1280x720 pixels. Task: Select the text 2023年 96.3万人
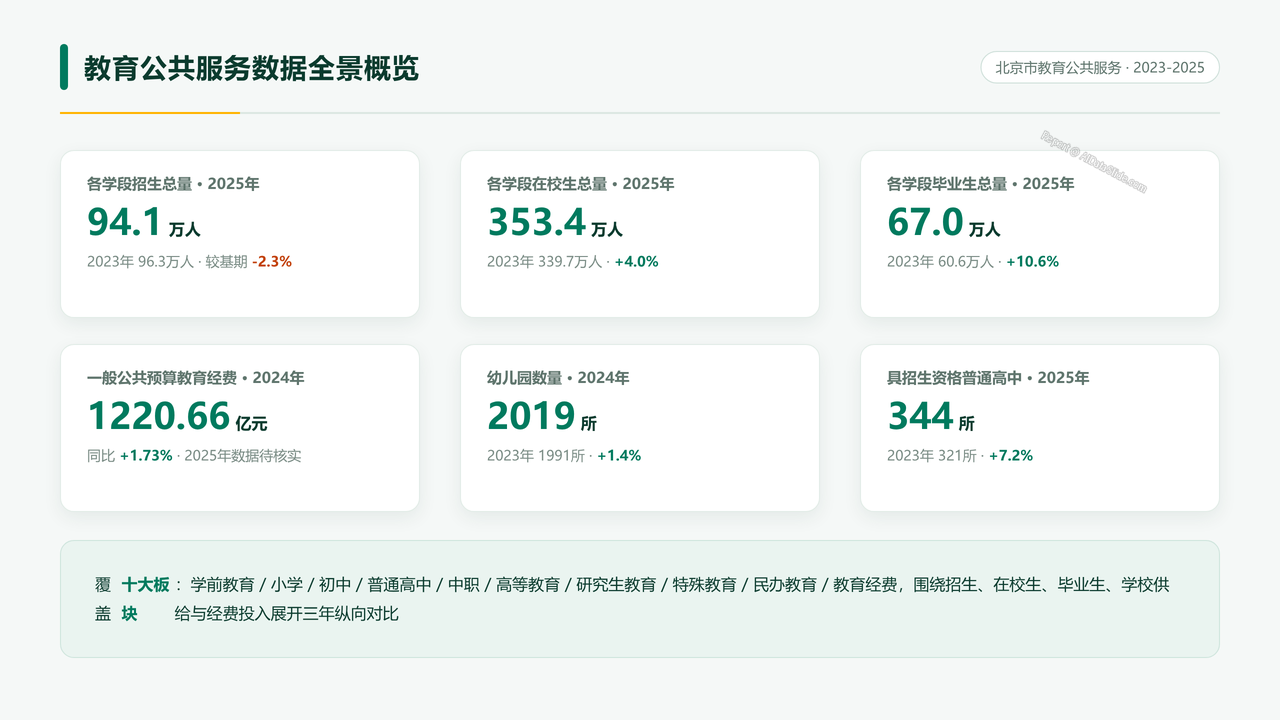[x=140, y=261]
